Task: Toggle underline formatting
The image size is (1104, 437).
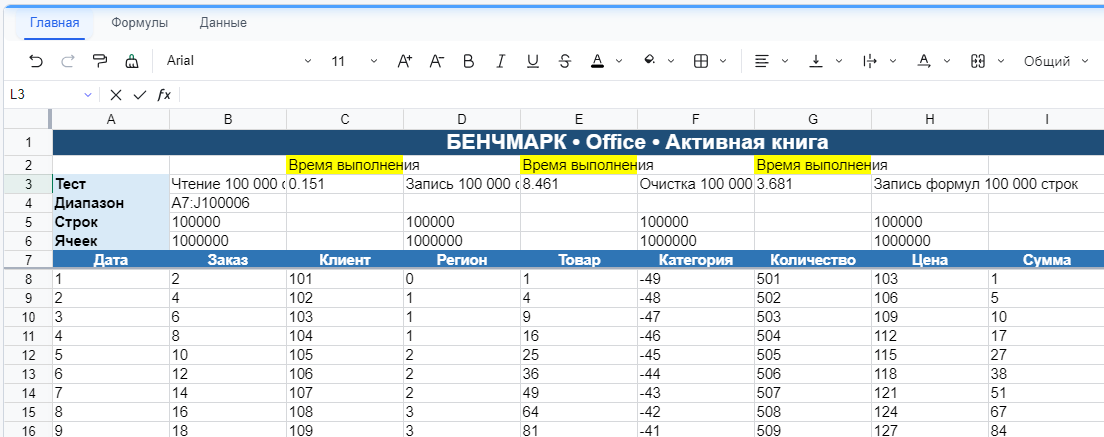Action: point(532,61)
